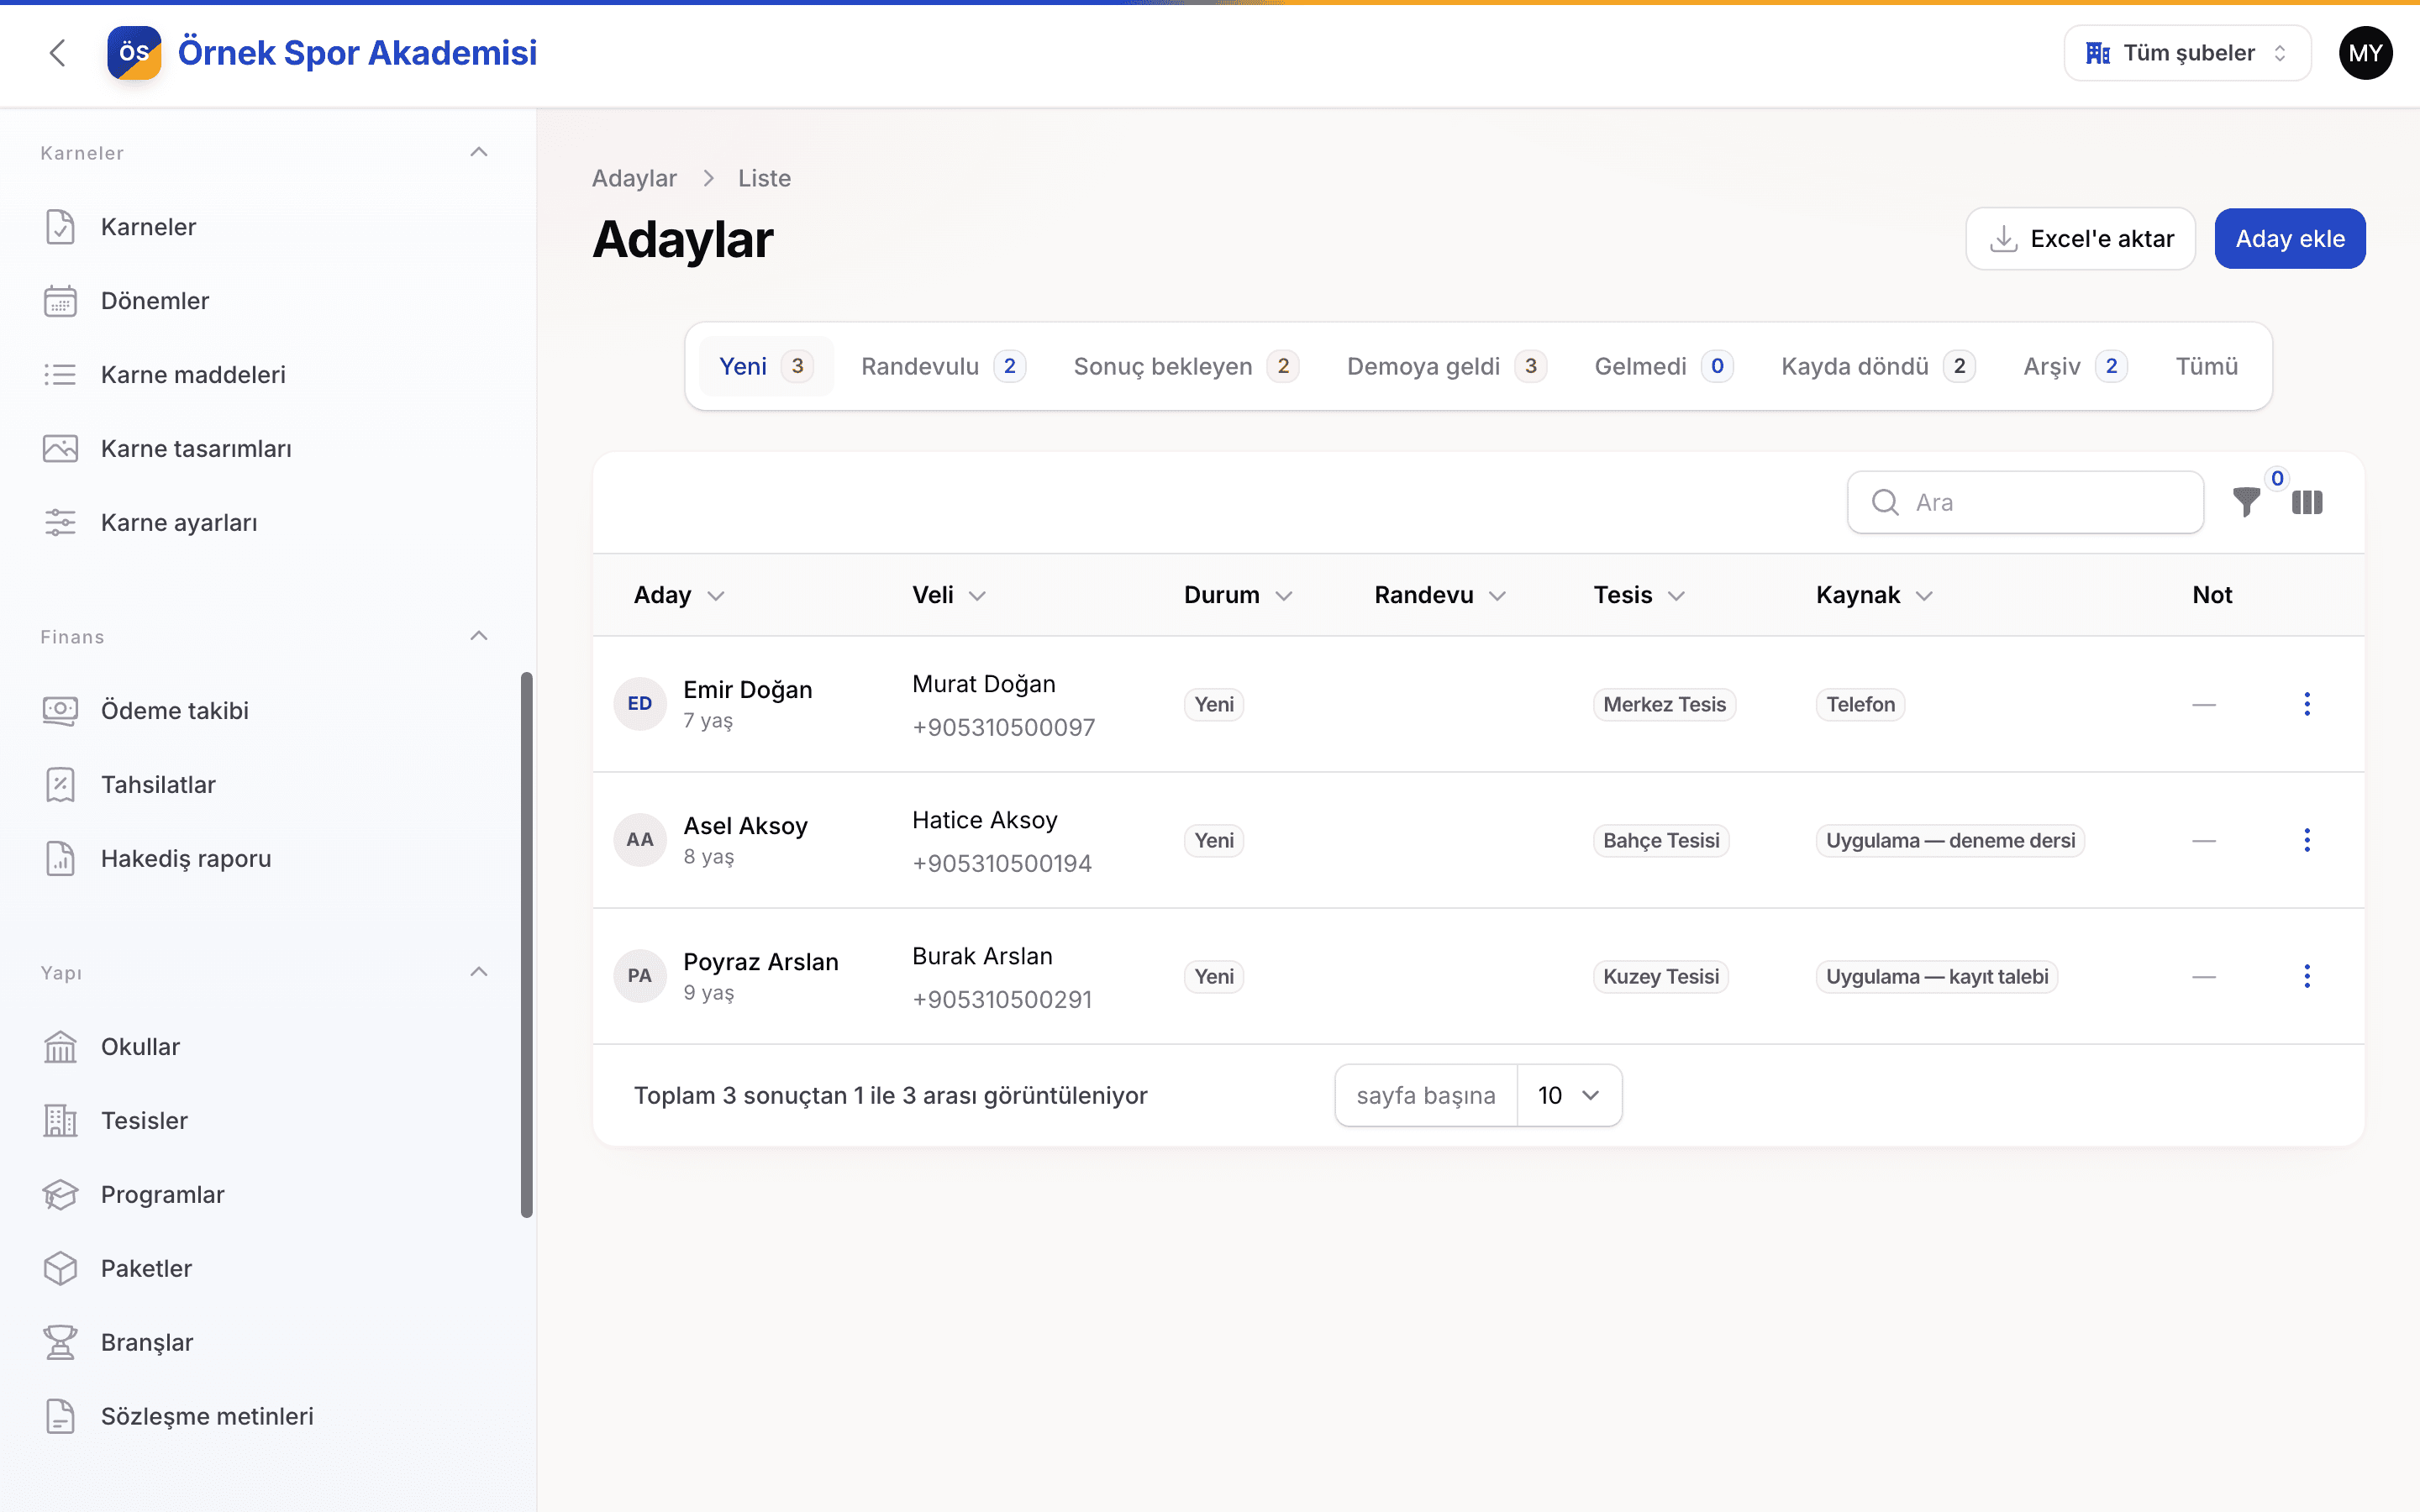Click the Programlar graduation cap icon
Screen dimensions: 2420x1512
coord(60,1195)
